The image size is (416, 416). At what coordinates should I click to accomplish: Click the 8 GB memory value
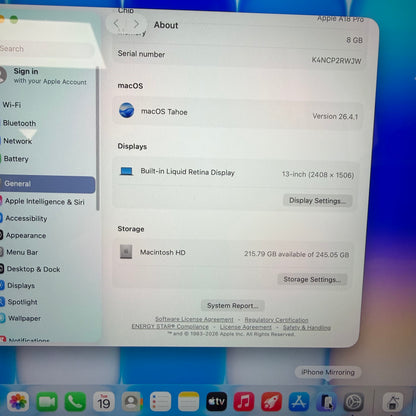(355, 40)
